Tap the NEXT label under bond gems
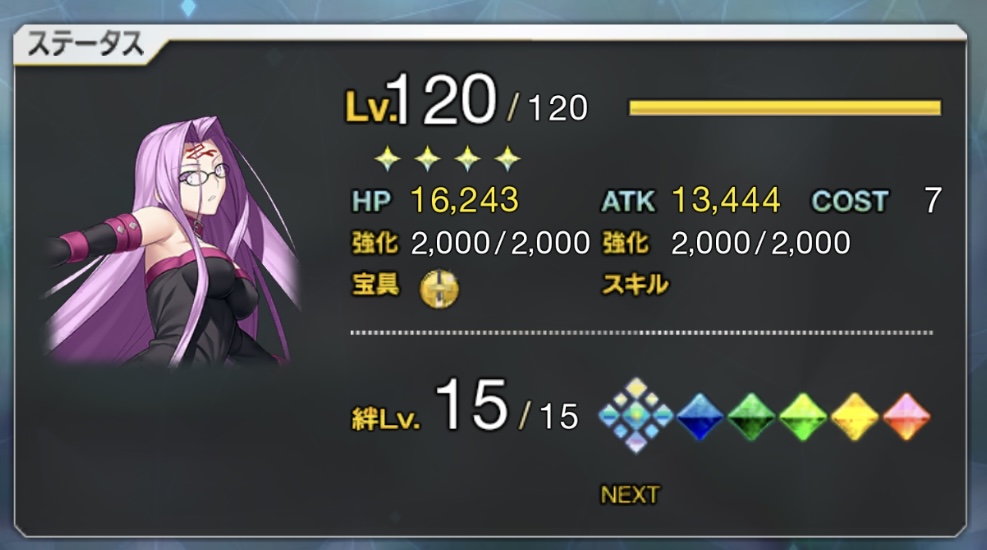The width and height of the screenshot is (987, 550). tap(630, 495)
